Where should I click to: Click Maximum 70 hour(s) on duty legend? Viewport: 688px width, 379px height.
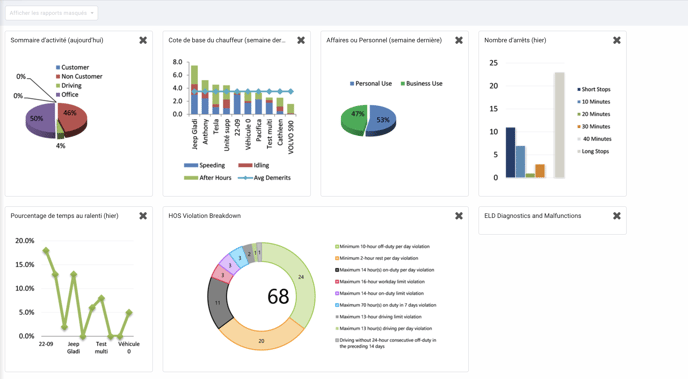coord(386,305)
